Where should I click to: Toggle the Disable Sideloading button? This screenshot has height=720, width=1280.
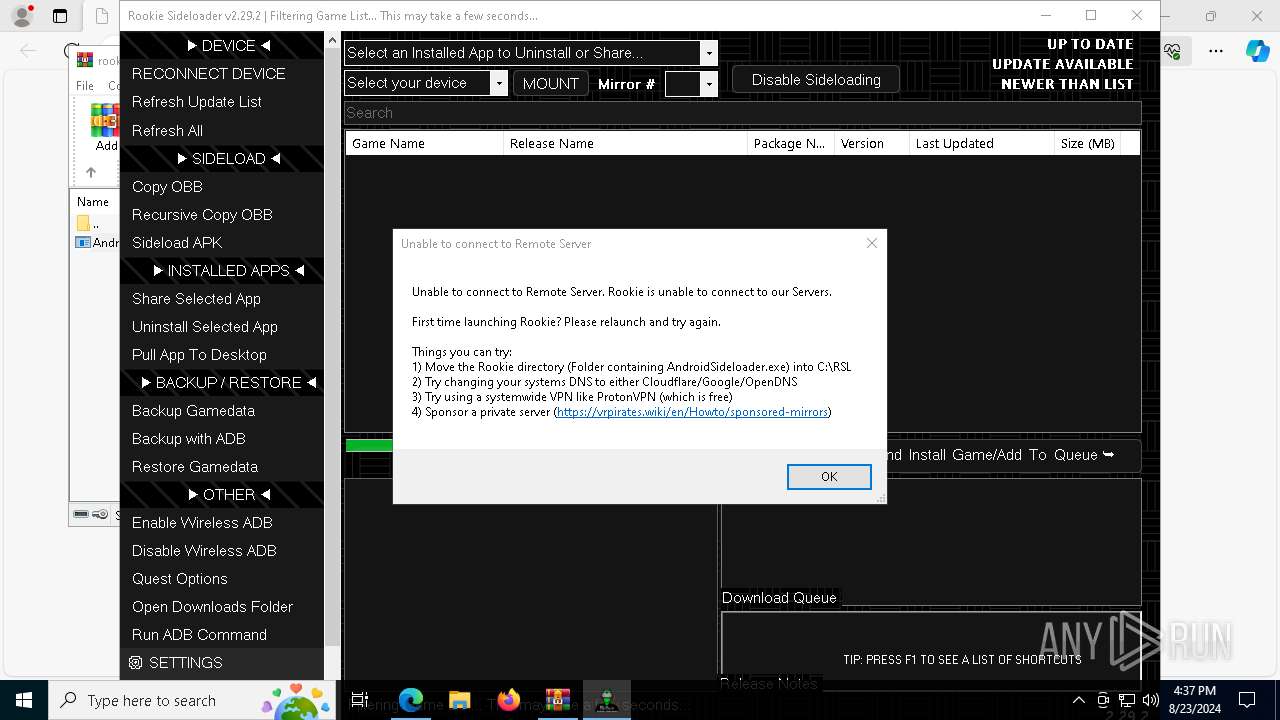[816, 80]
